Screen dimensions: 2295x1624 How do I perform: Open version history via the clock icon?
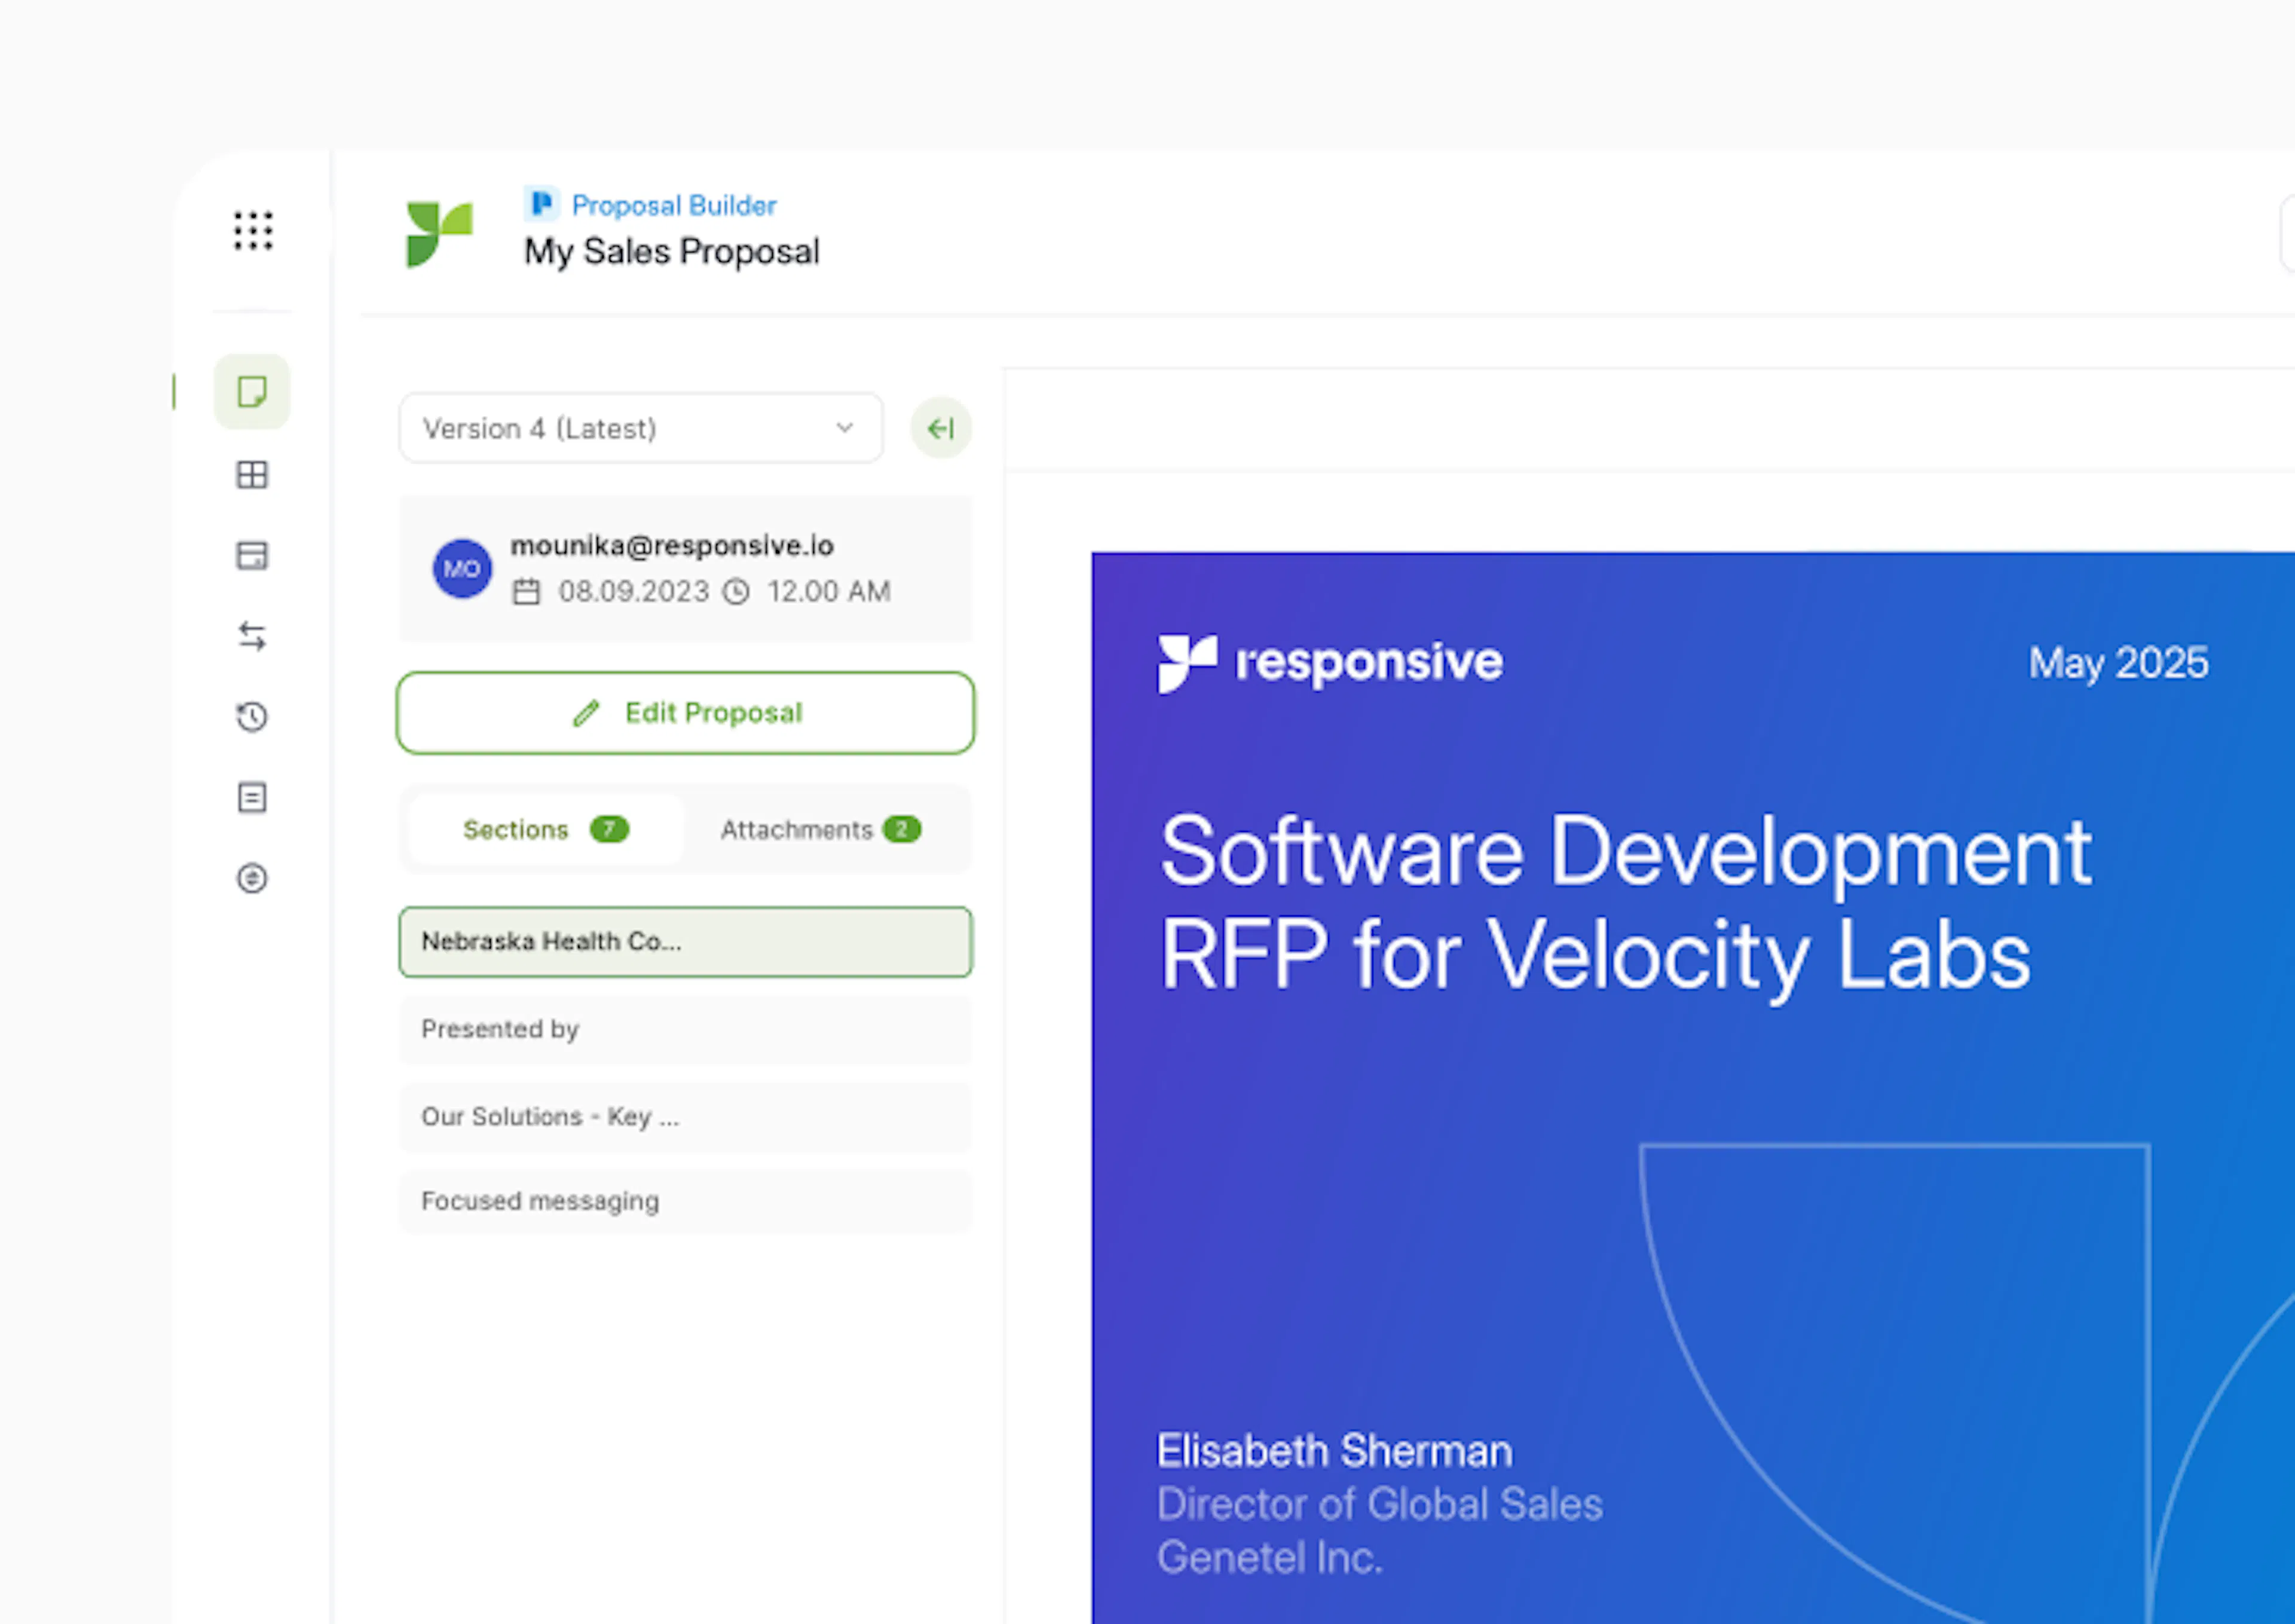252,716
